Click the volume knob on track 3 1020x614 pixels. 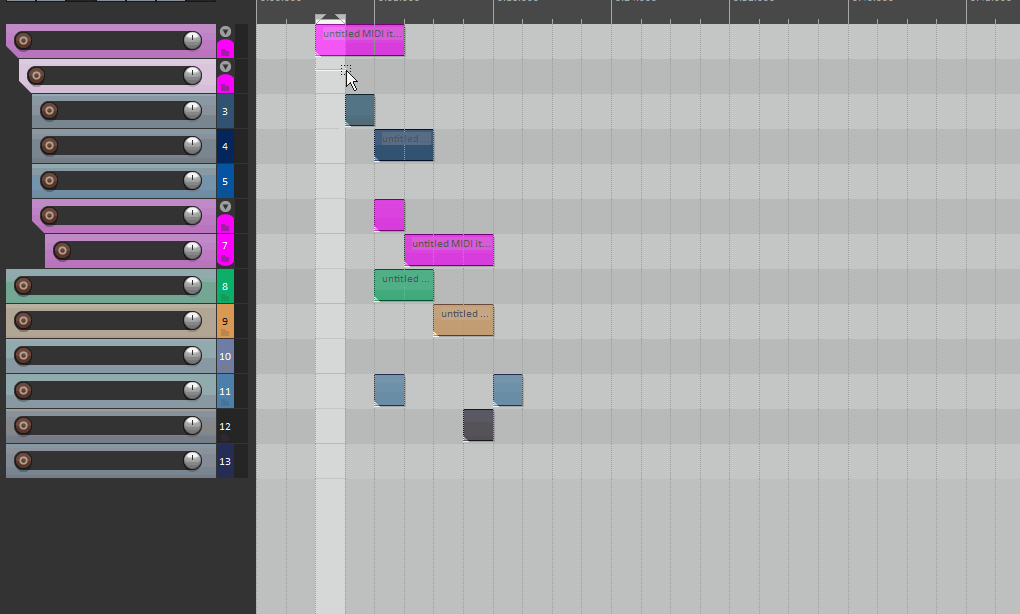pos(193,111)
